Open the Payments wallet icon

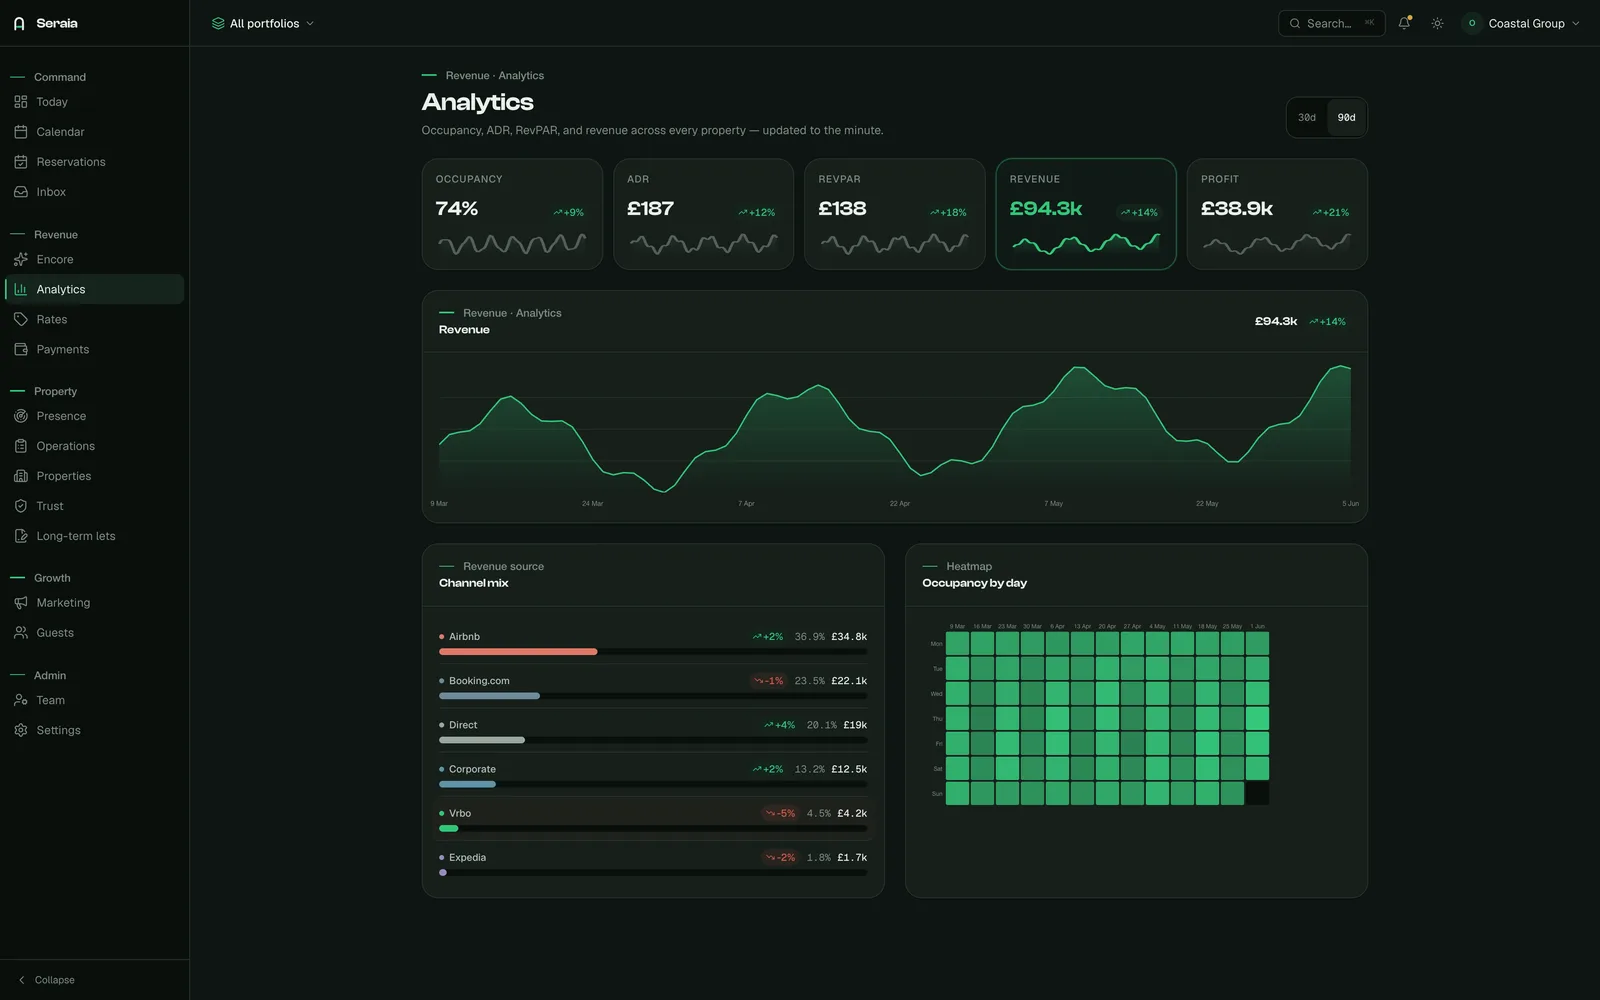pos(21,349)
